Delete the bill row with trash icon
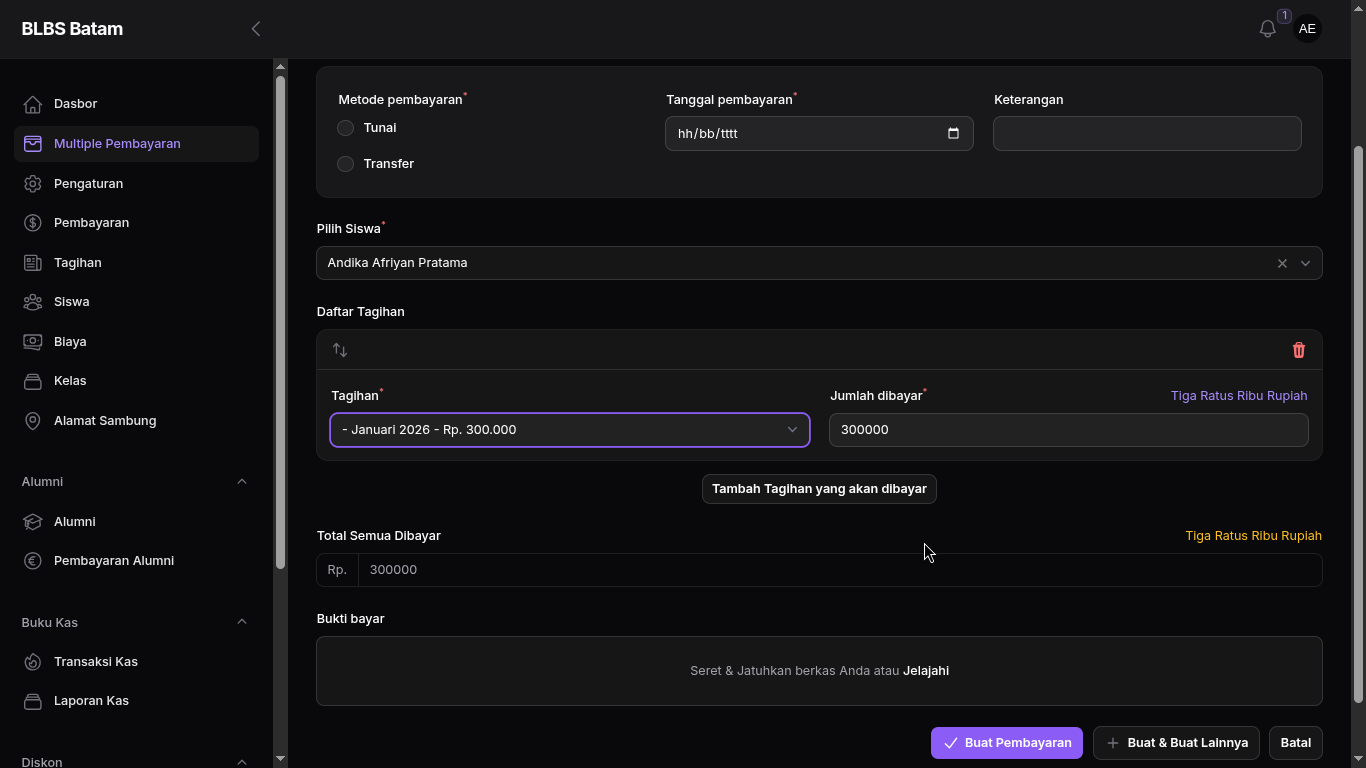 point(1298,350)
